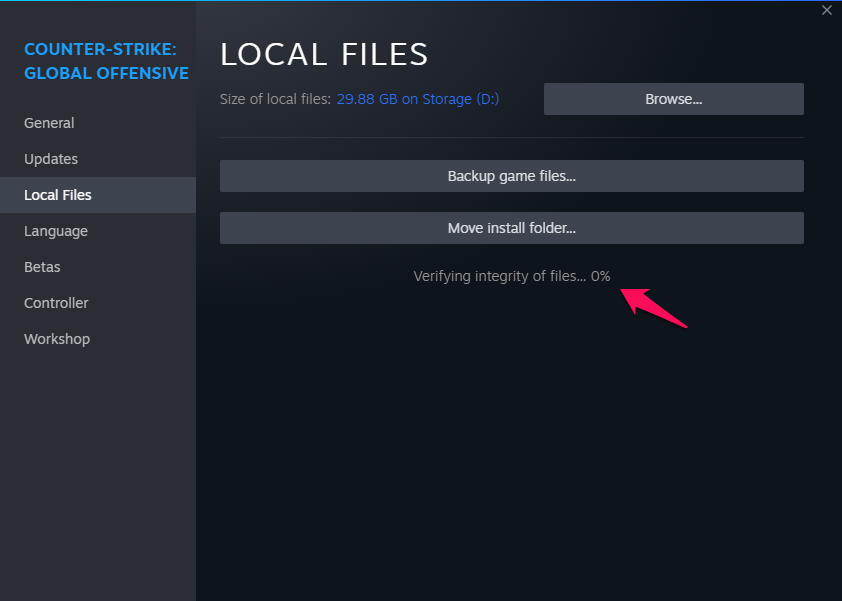This screenshot has width=842, height=601.
Task: Click the 29.88 GB on Storage (D:) link
Action: click(418, 99)
